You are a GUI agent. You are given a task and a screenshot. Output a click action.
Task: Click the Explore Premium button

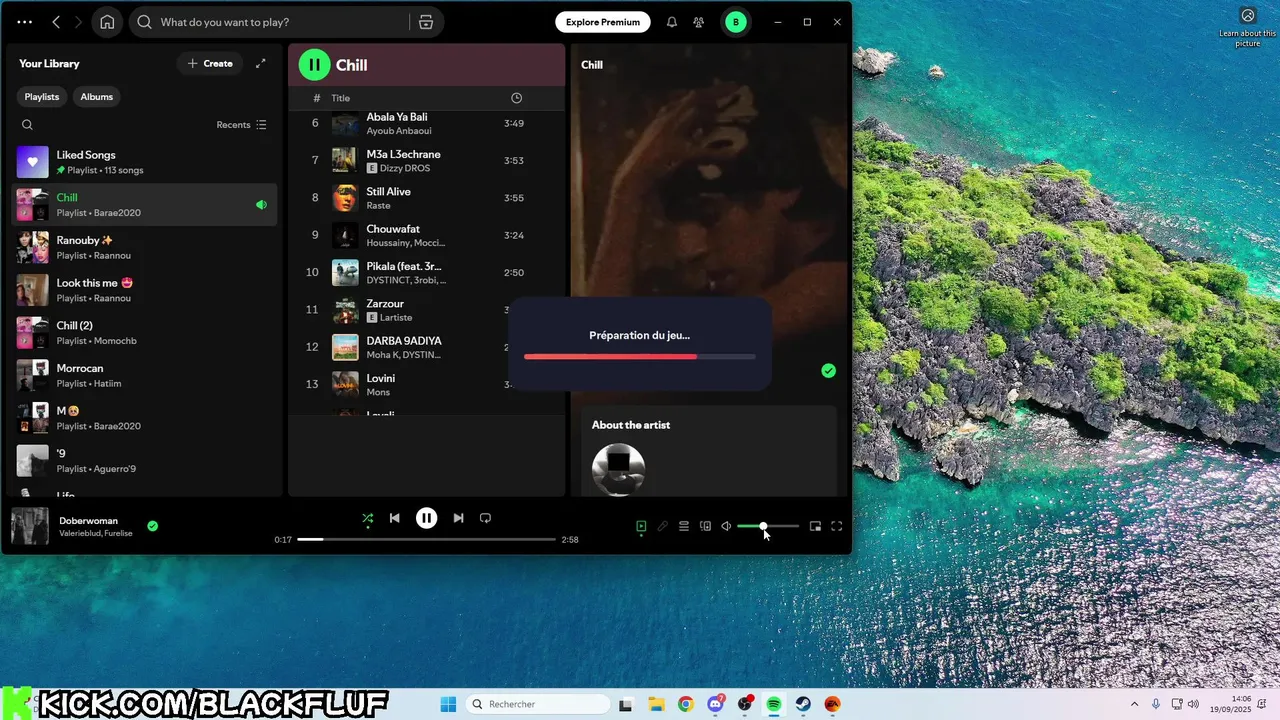603,22
